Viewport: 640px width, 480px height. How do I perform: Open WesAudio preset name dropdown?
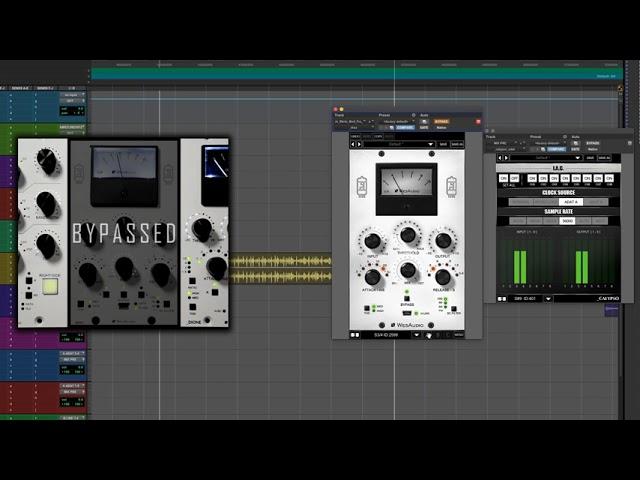click(x=399, y=144)
